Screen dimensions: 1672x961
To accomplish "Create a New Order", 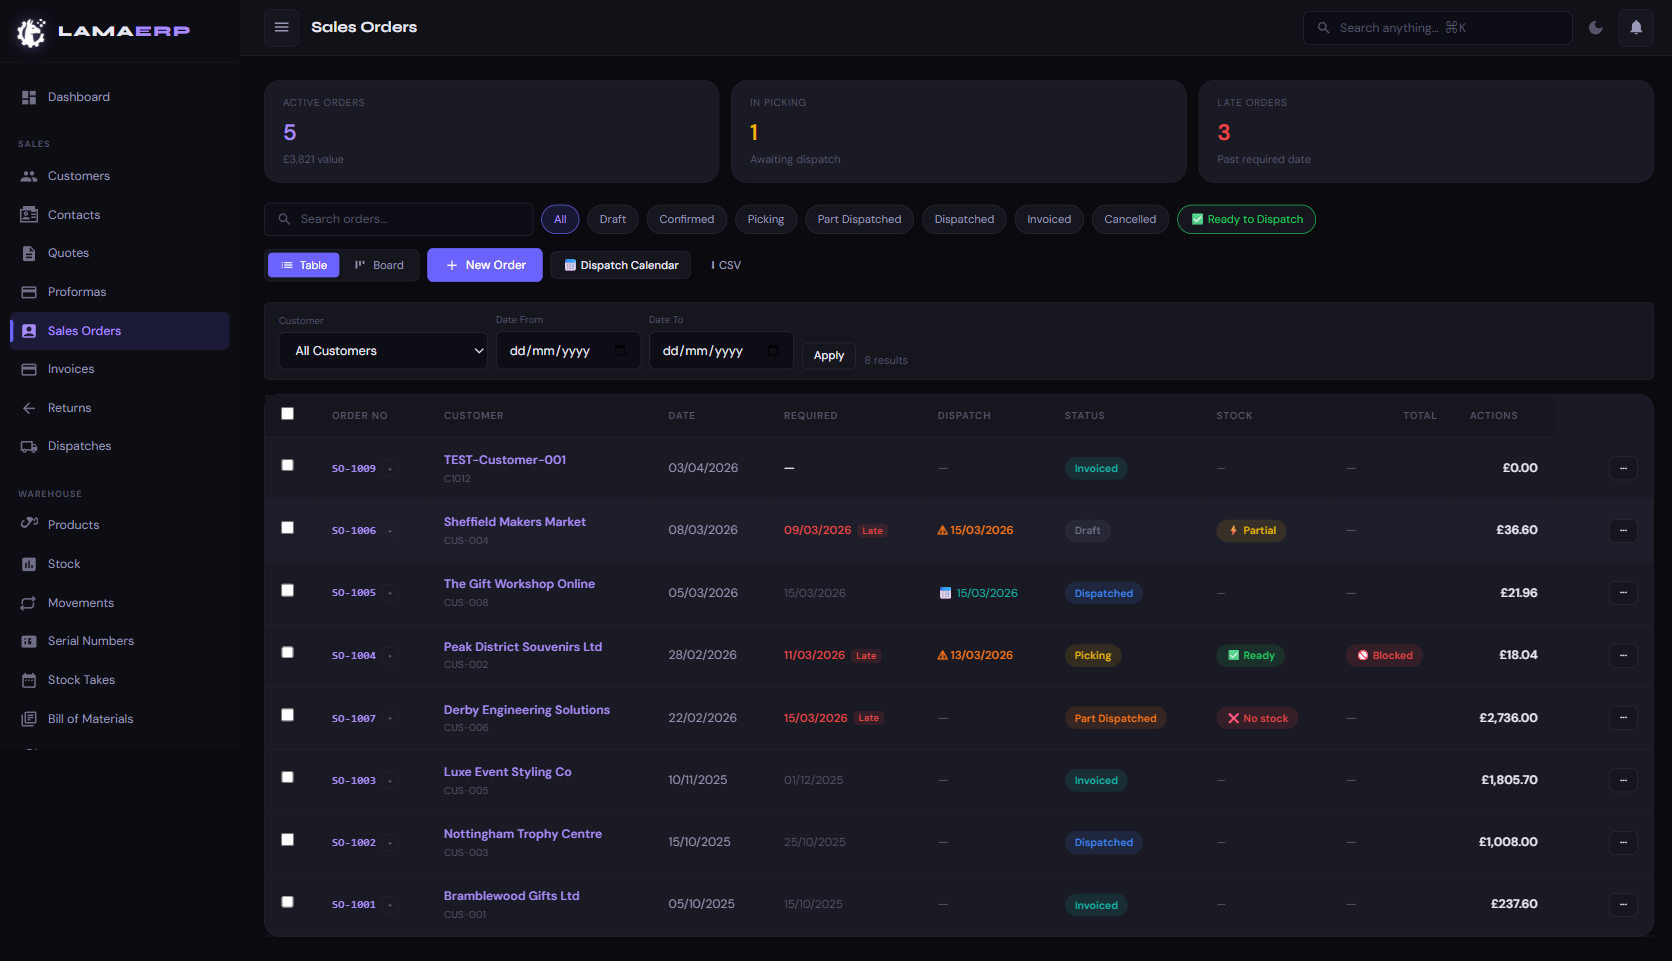I will [x=485, y=265].
